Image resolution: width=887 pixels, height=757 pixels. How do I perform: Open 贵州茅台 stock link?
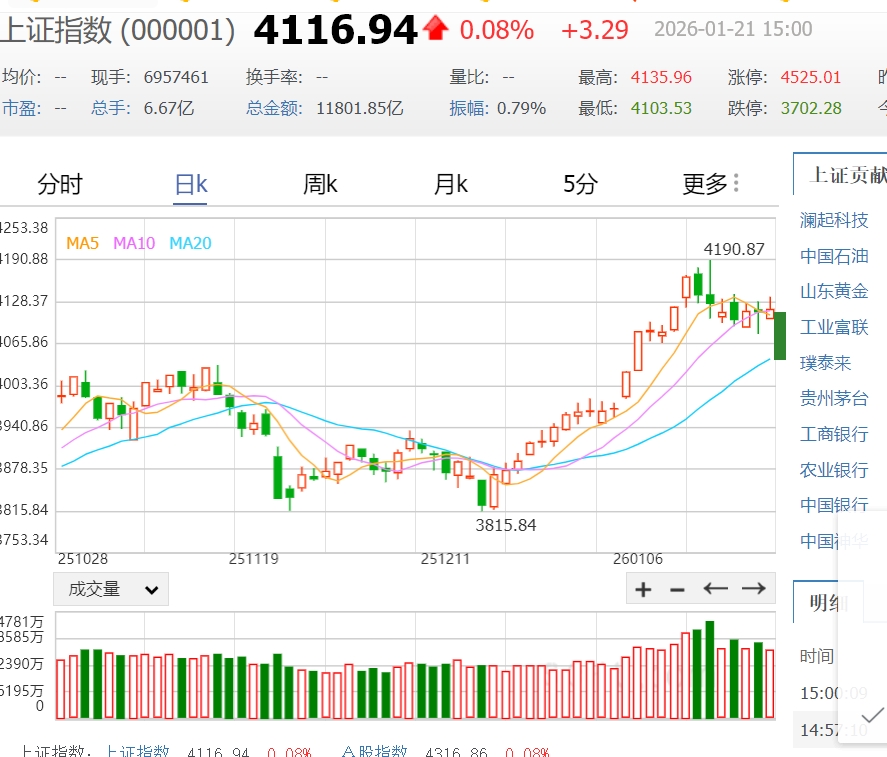[x=834, y=398]
